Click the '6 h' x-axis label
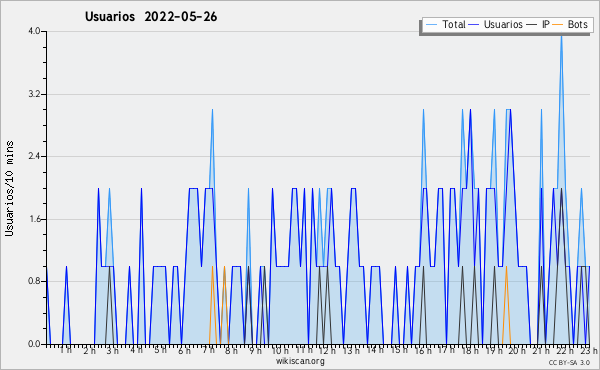 tap(184, 350)
